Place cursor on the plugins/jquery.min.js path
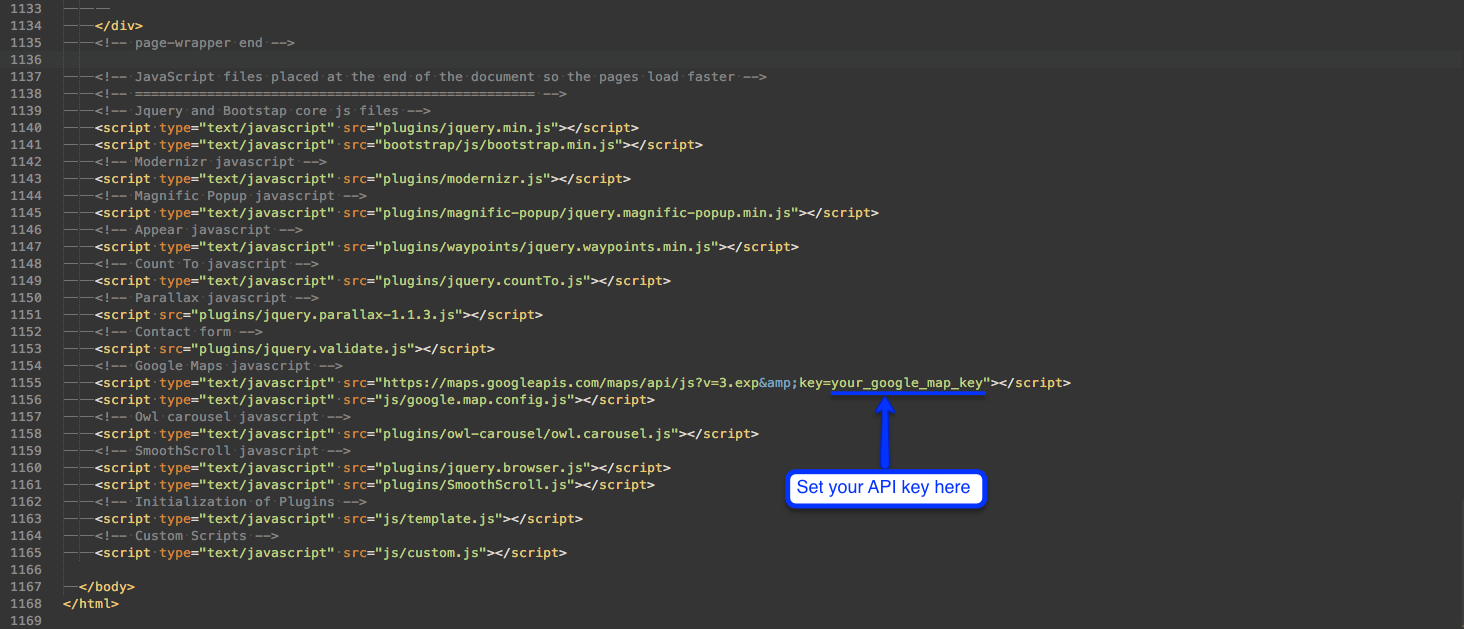 [466, 128]
